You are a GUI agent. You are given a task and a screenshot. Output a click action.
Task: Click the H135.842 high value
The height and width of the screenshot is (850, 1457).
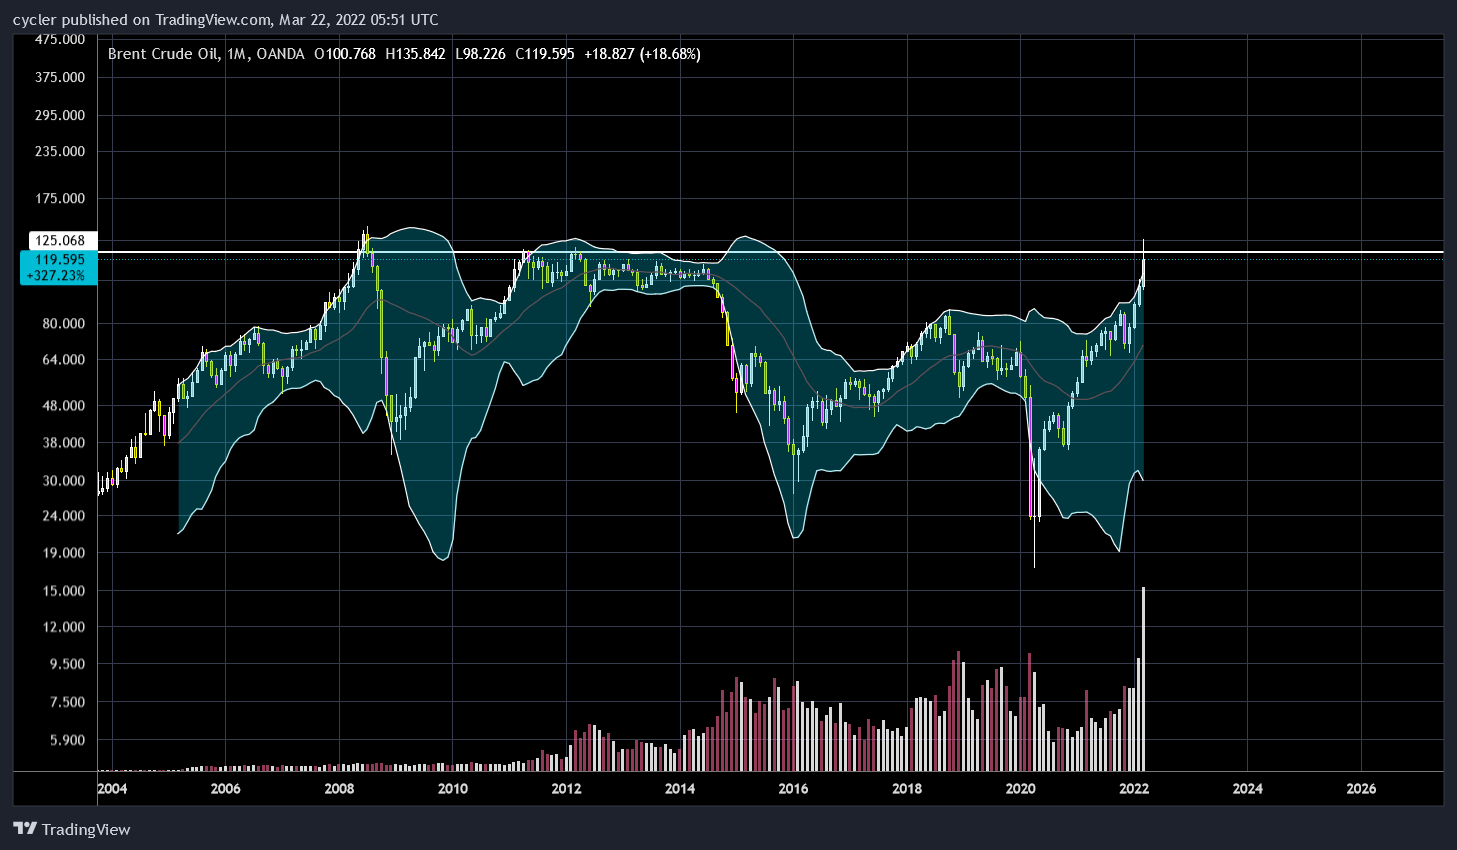point(415,54)
